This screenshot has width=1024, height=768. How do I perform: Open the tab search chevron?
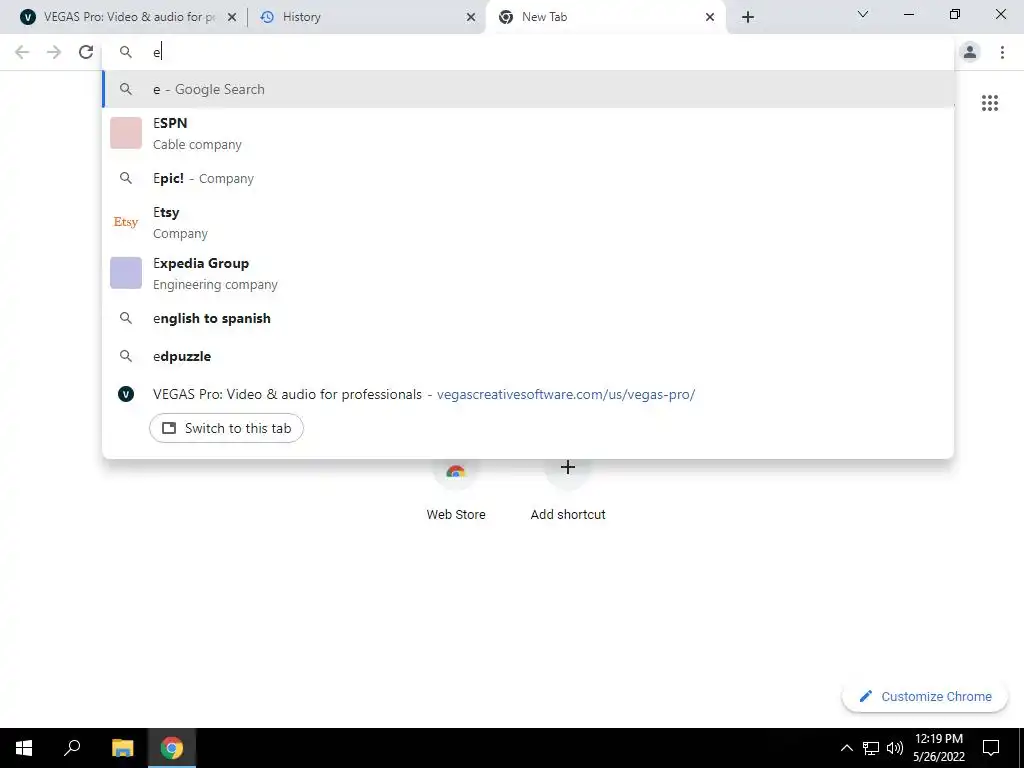click(x=863, y=14)
